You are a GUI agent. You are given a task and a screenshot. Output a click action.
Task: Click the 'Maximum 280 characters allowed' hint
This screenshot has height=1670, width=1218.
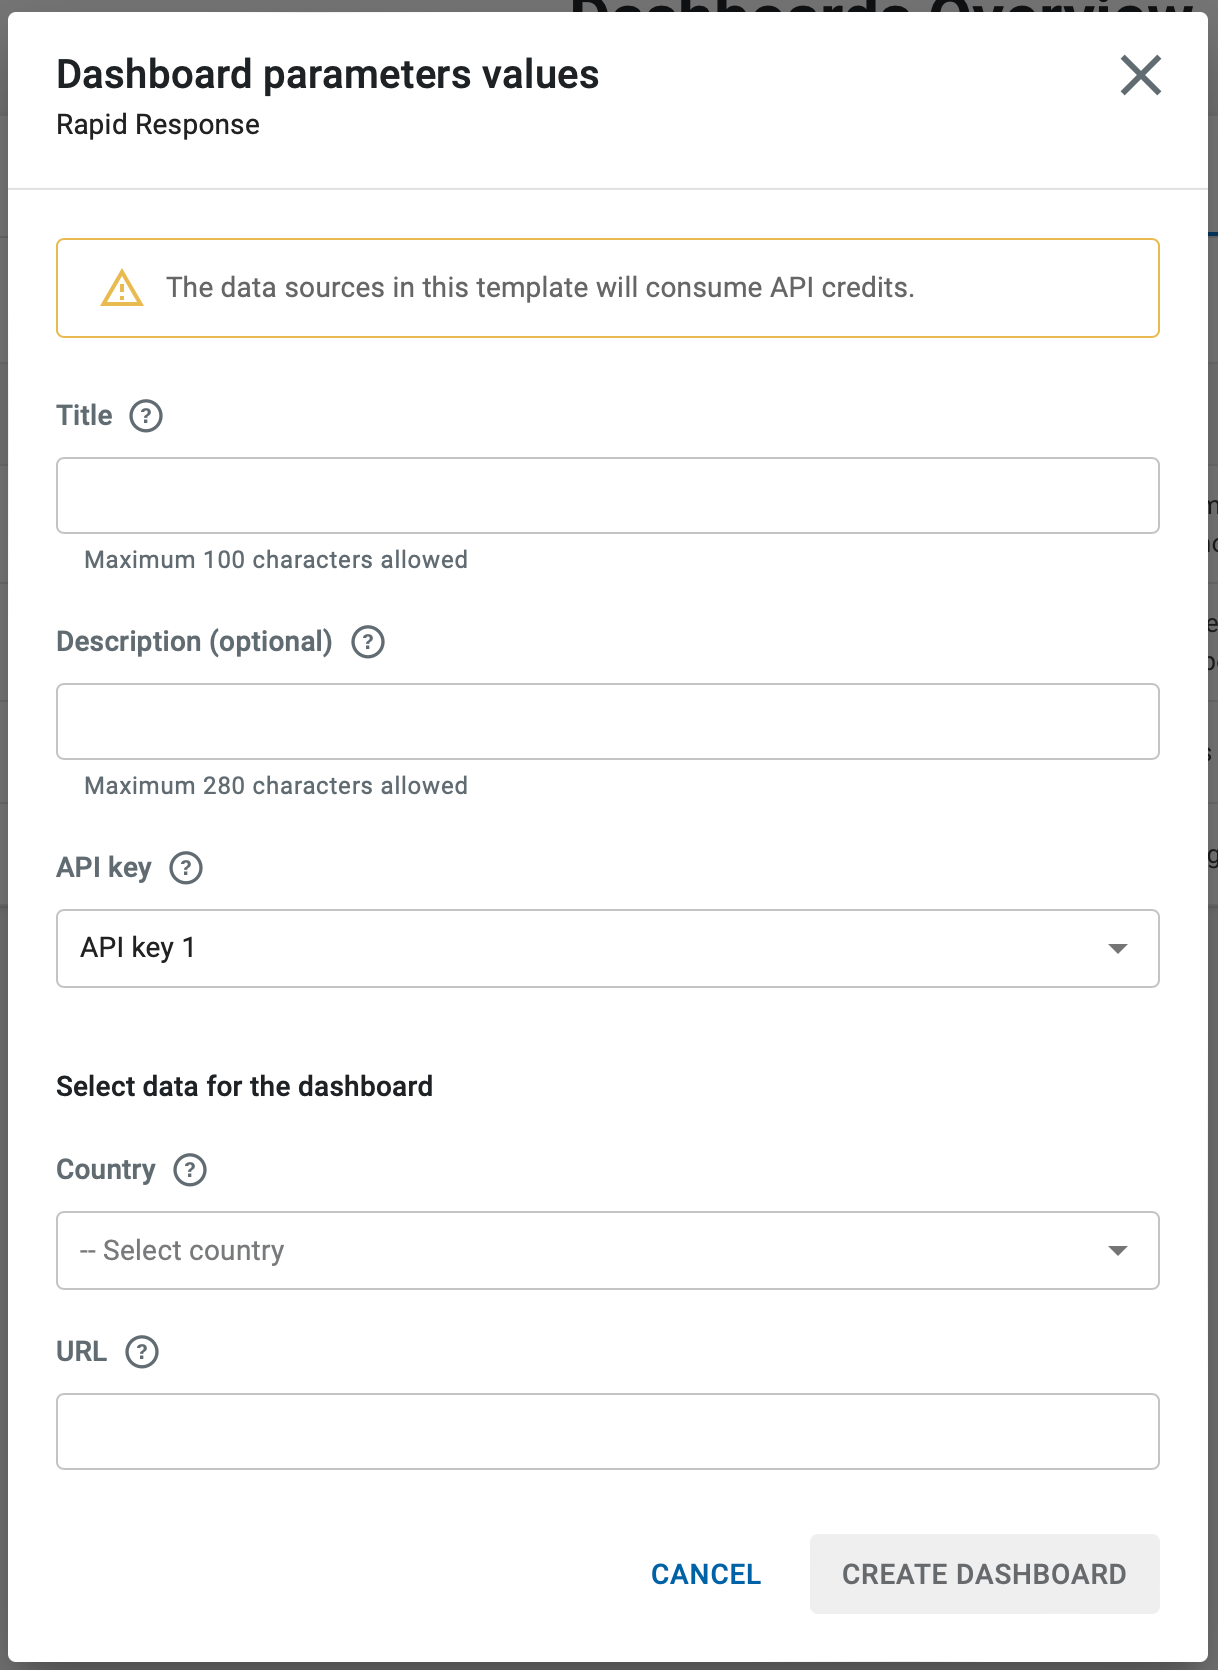(276, 785)
